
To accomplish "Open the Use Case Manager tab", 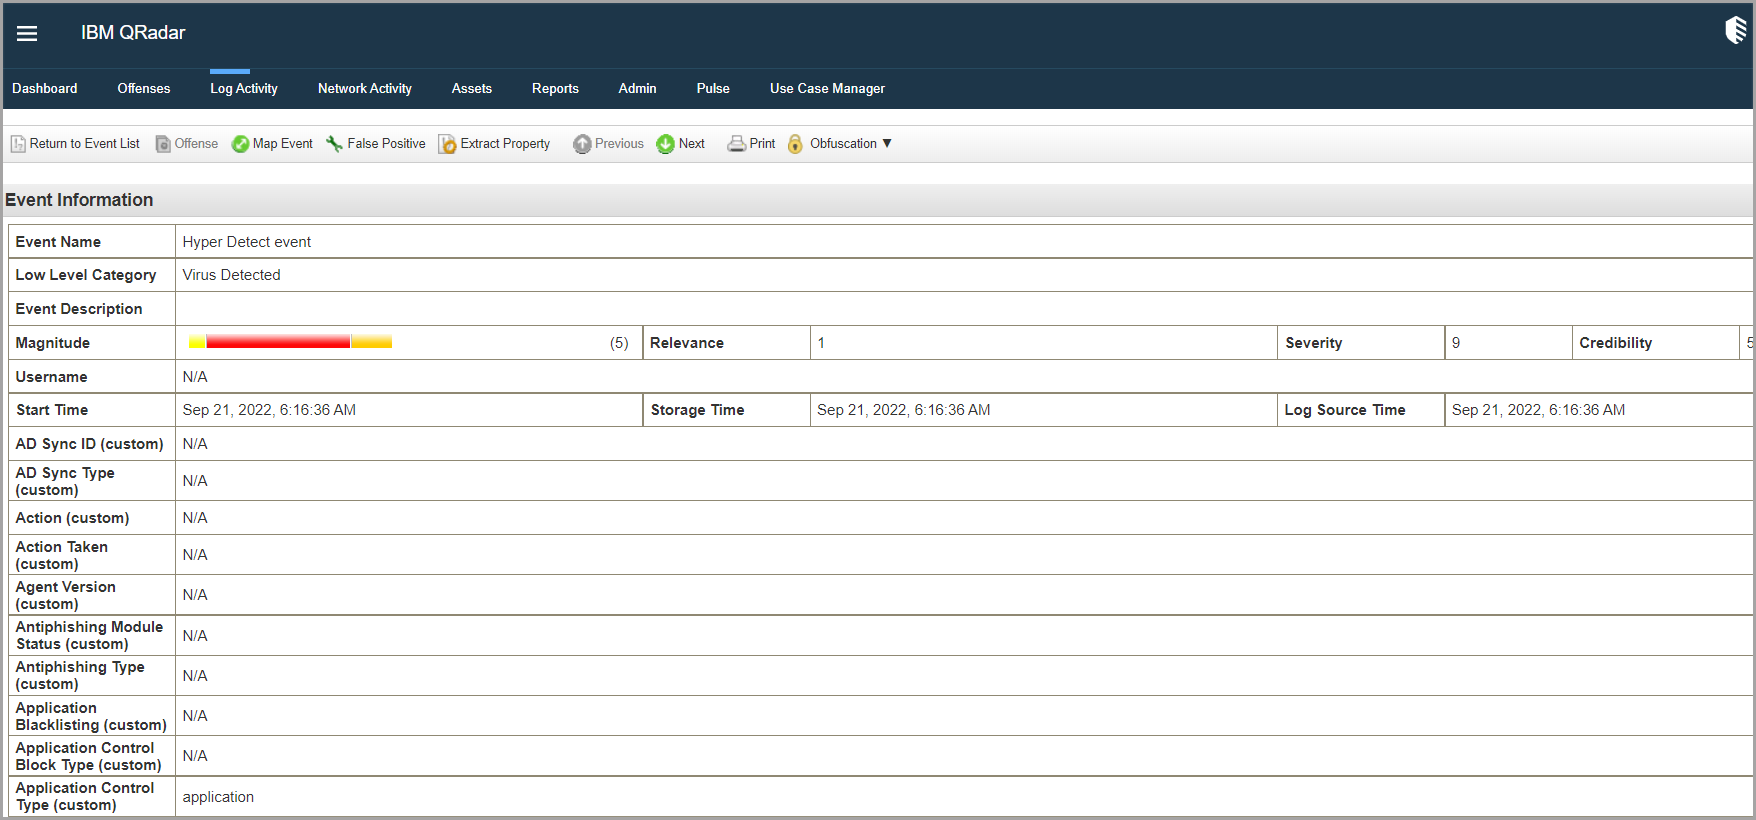I will click(827, 88).
